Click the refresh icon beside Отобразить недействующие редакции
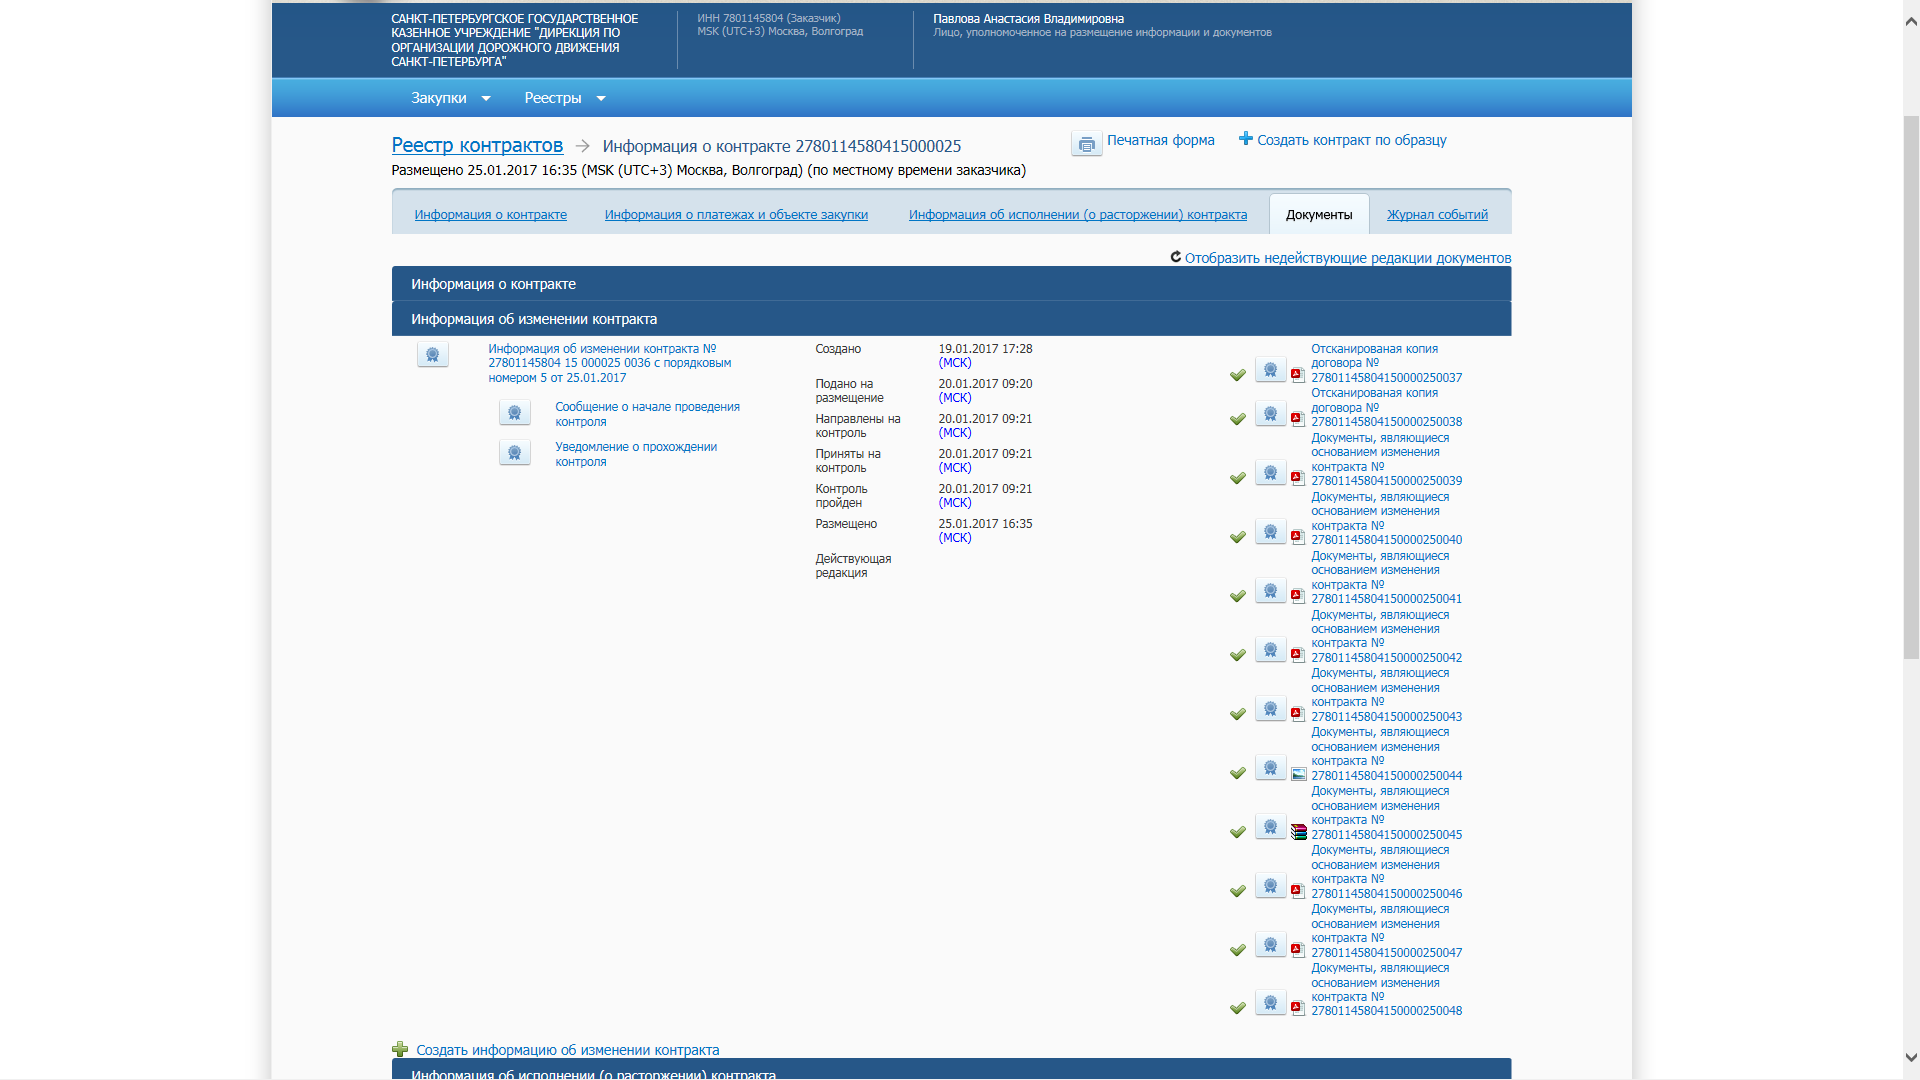 [x=1176, y=257]
